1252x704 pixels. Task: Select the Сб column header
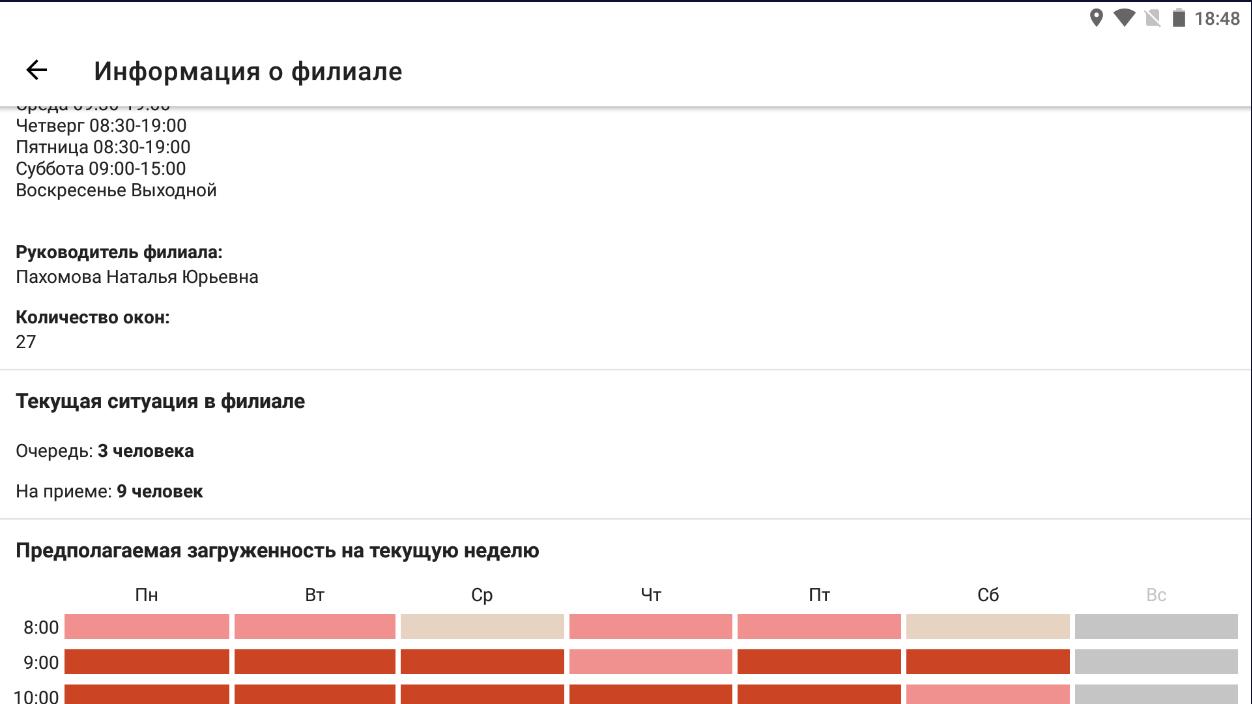988,595
